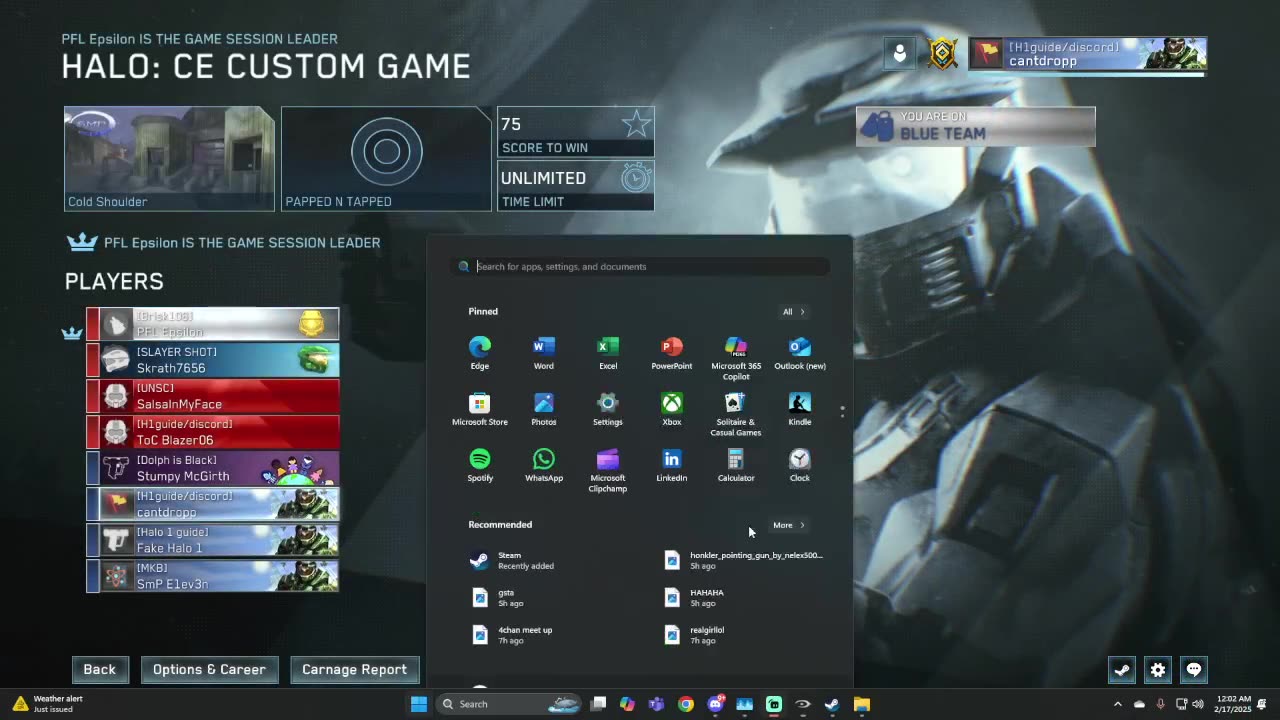Select player ToC Blazer06
The height and width of the screenshot is (720, 1280).
point(213,432)
